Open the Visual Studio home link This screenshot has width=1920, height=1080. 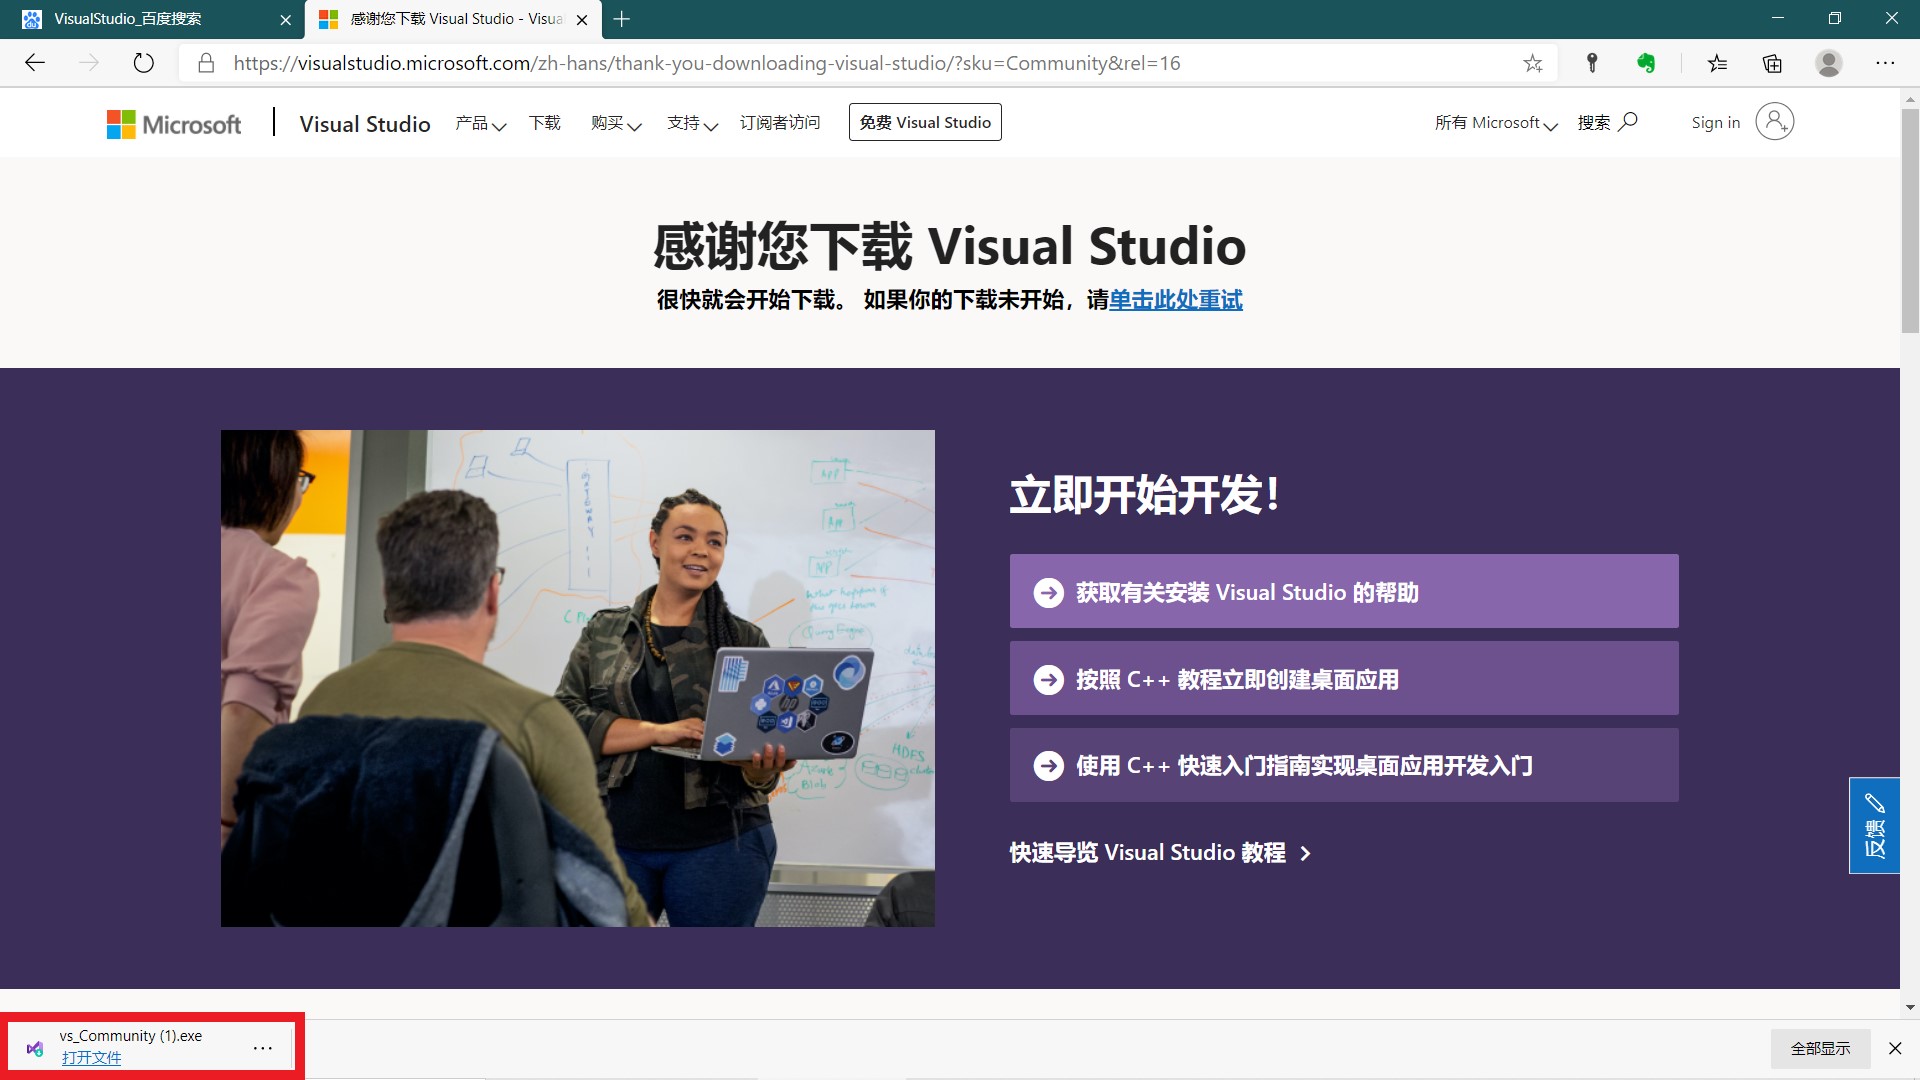[365, 124]
